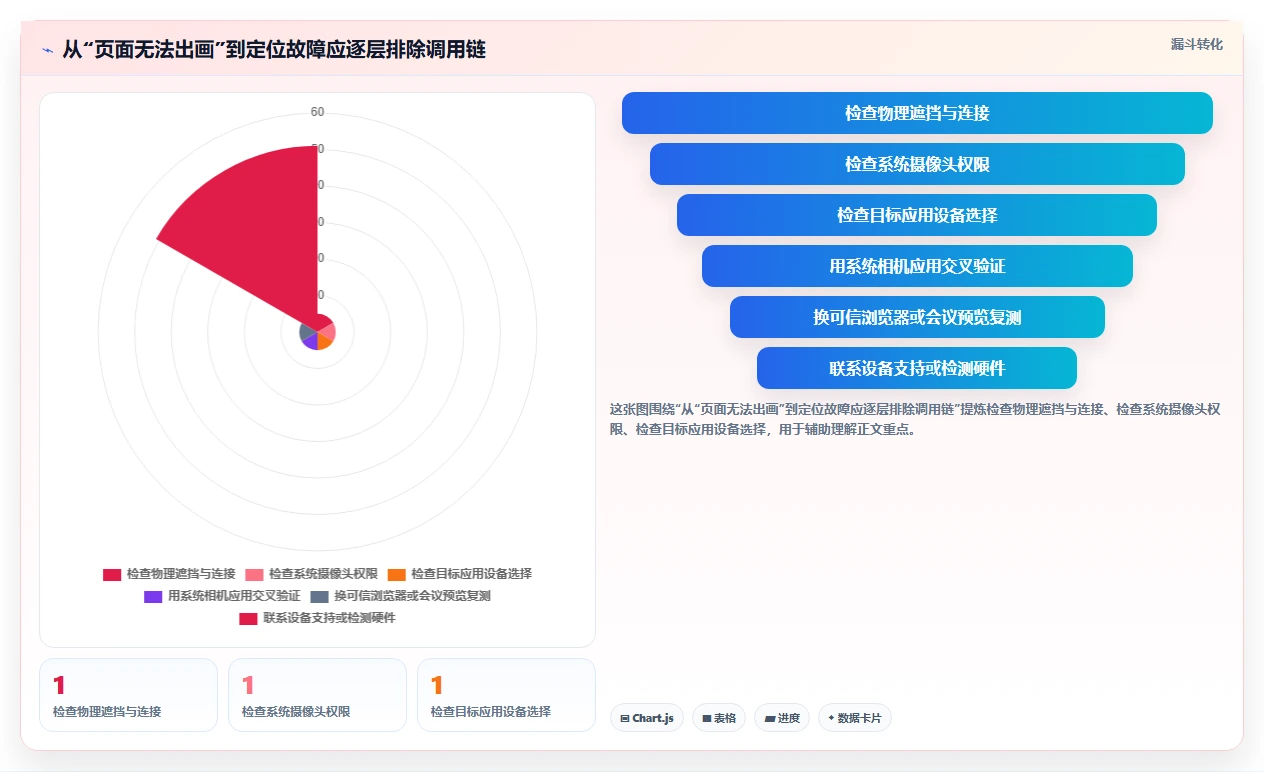Toggle legend swatch for 检查系统摄像头权限
The width and height of the screenshot is (1264, 772).
point(254,574)
